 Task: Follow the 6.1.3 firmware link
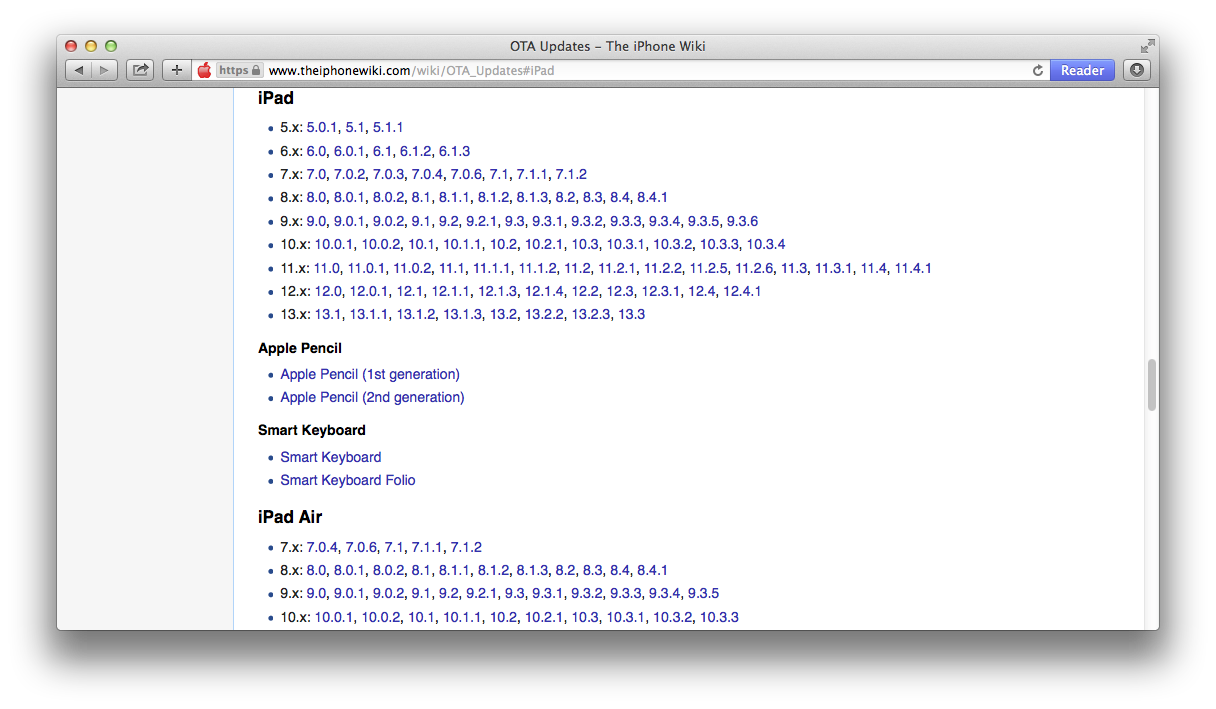[x=454, y=151]
